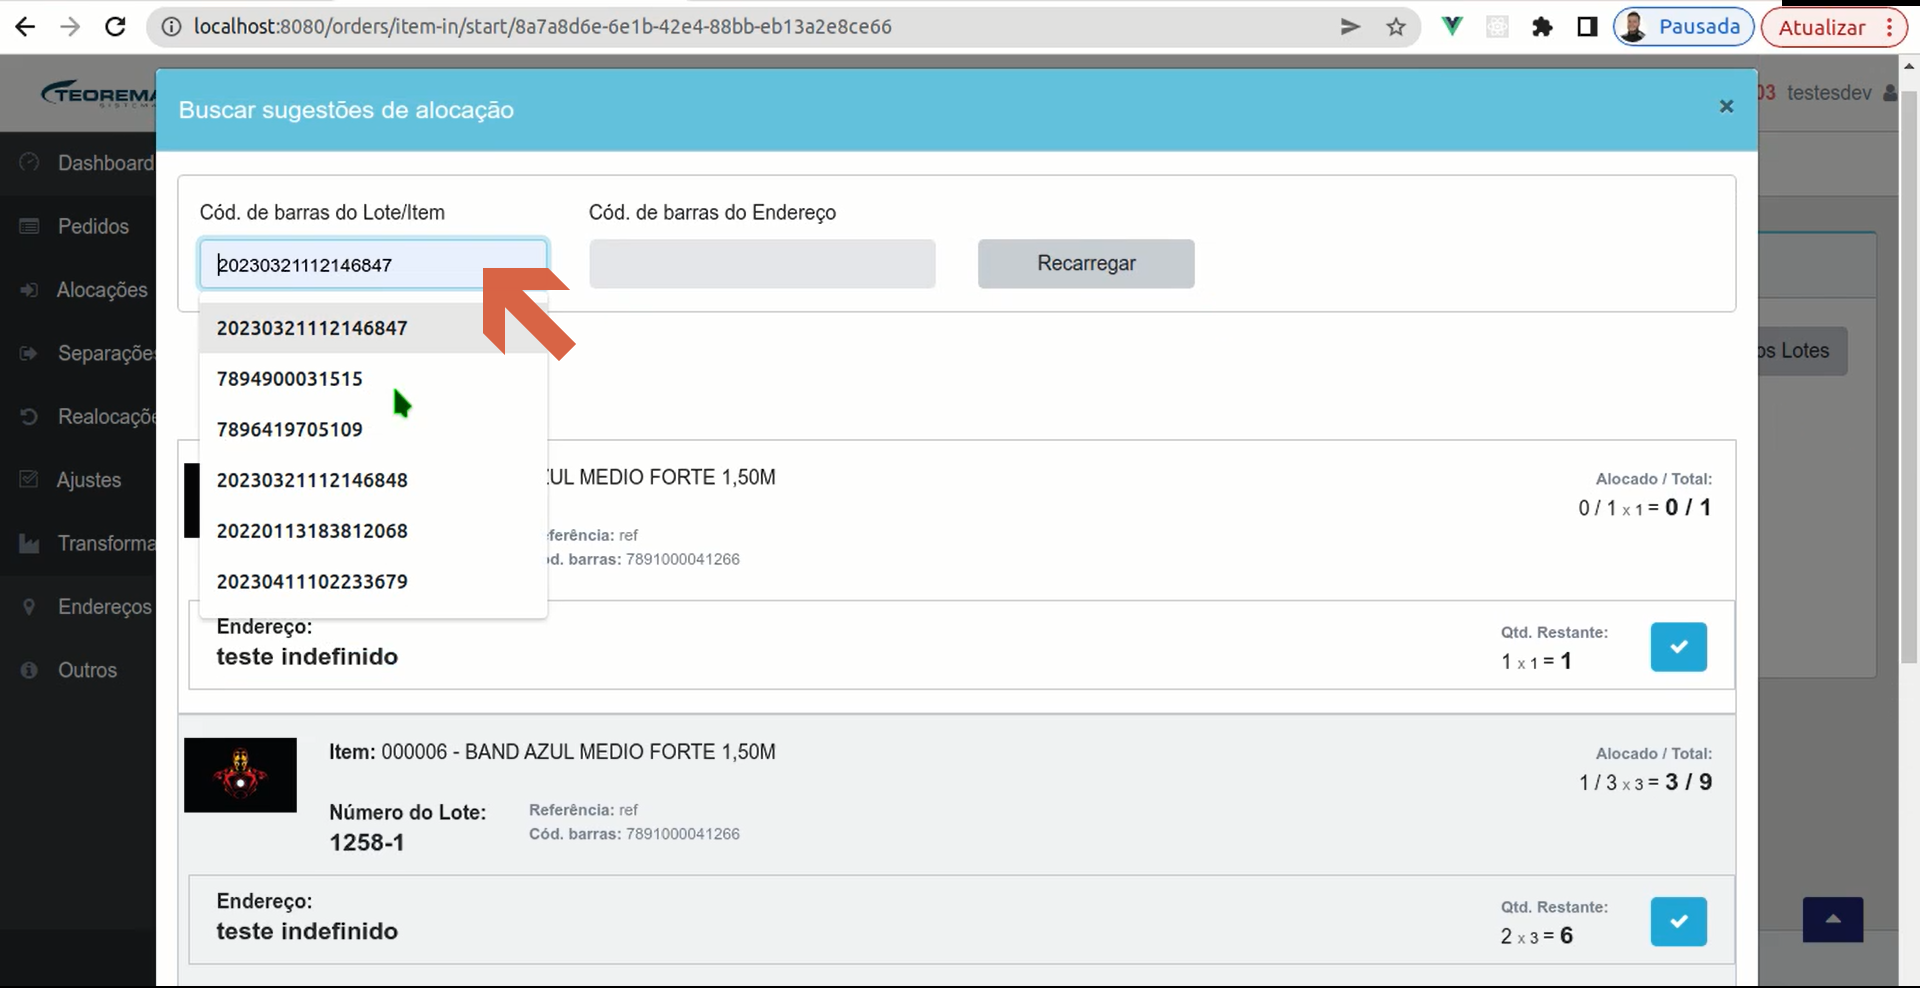The height and width of the screenshot is (988, 1920).
Task: Click the Iron Man thumbnail of lot 1258-1
Action: (240, 775)
